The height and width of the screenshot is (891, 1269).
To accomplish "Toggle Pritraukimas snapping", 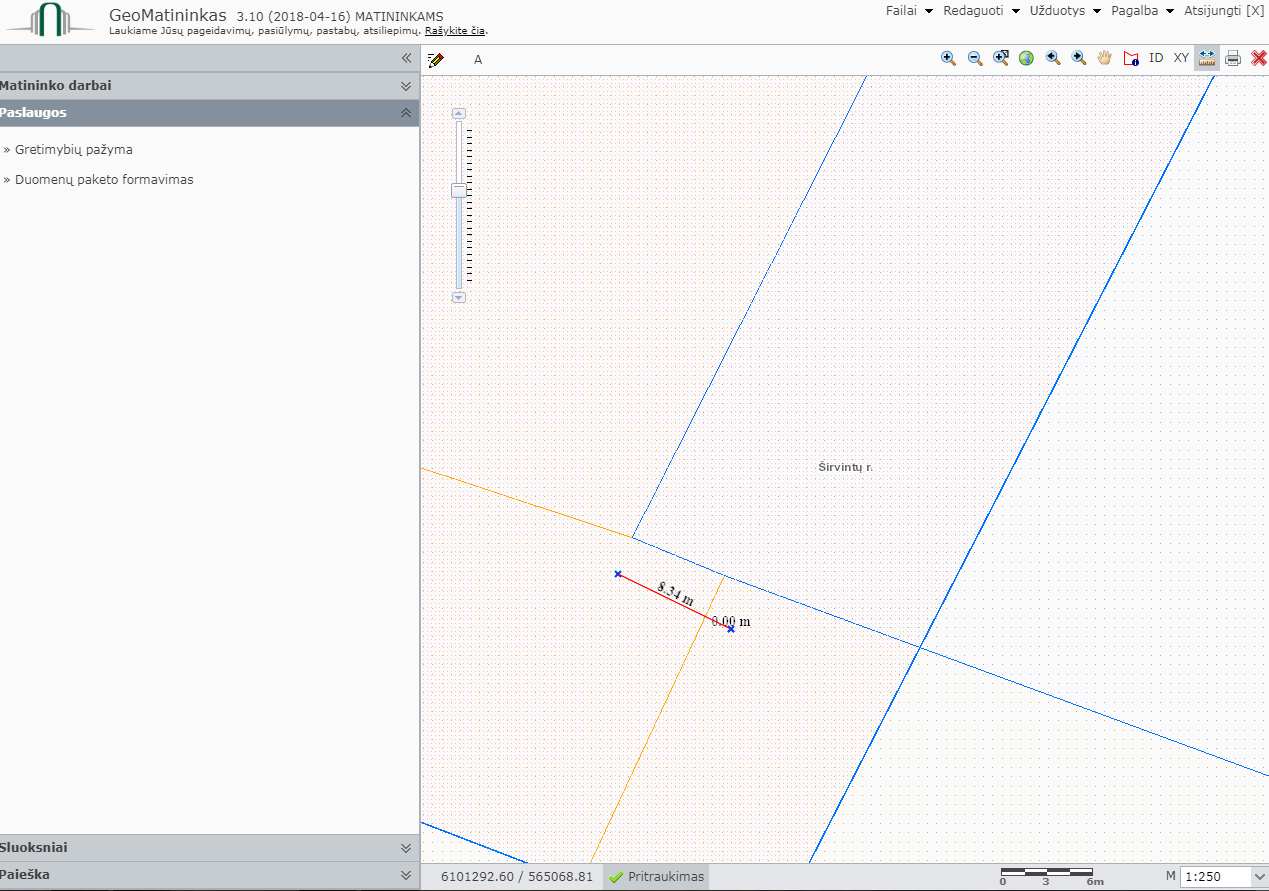I will 656,877.
